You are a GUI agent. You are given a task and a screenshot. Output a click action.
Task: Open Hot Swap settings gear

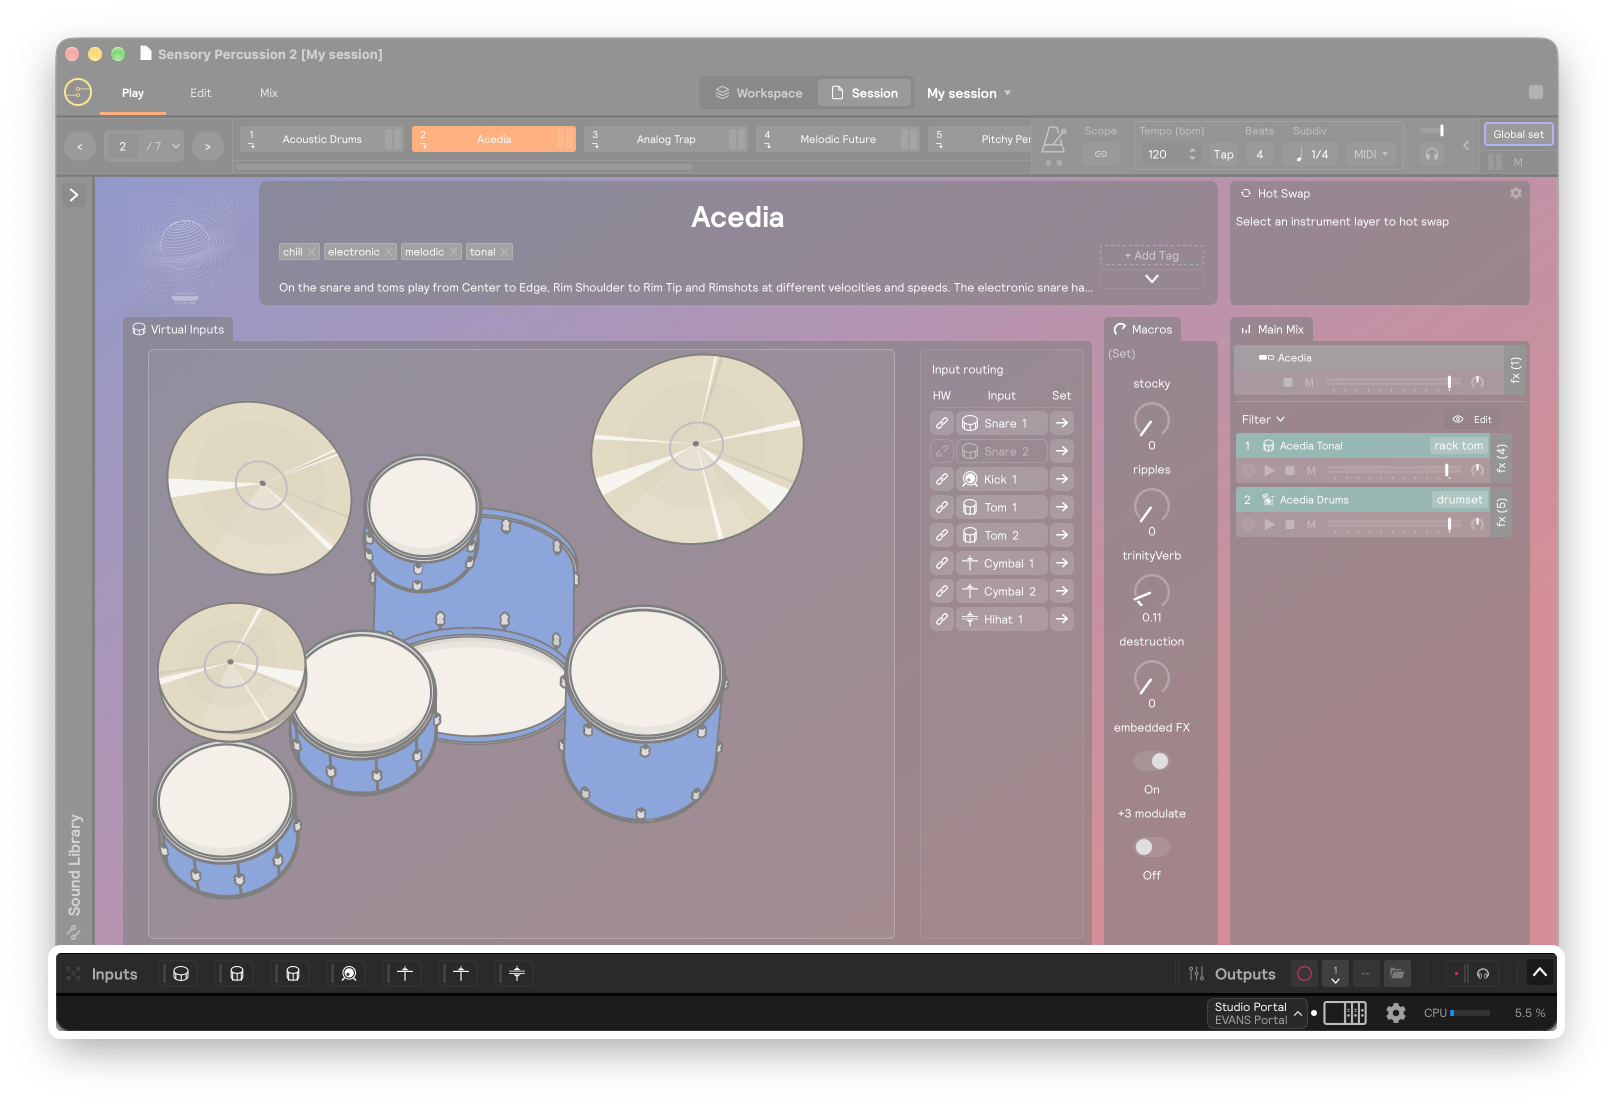[x=1516, y=193]
